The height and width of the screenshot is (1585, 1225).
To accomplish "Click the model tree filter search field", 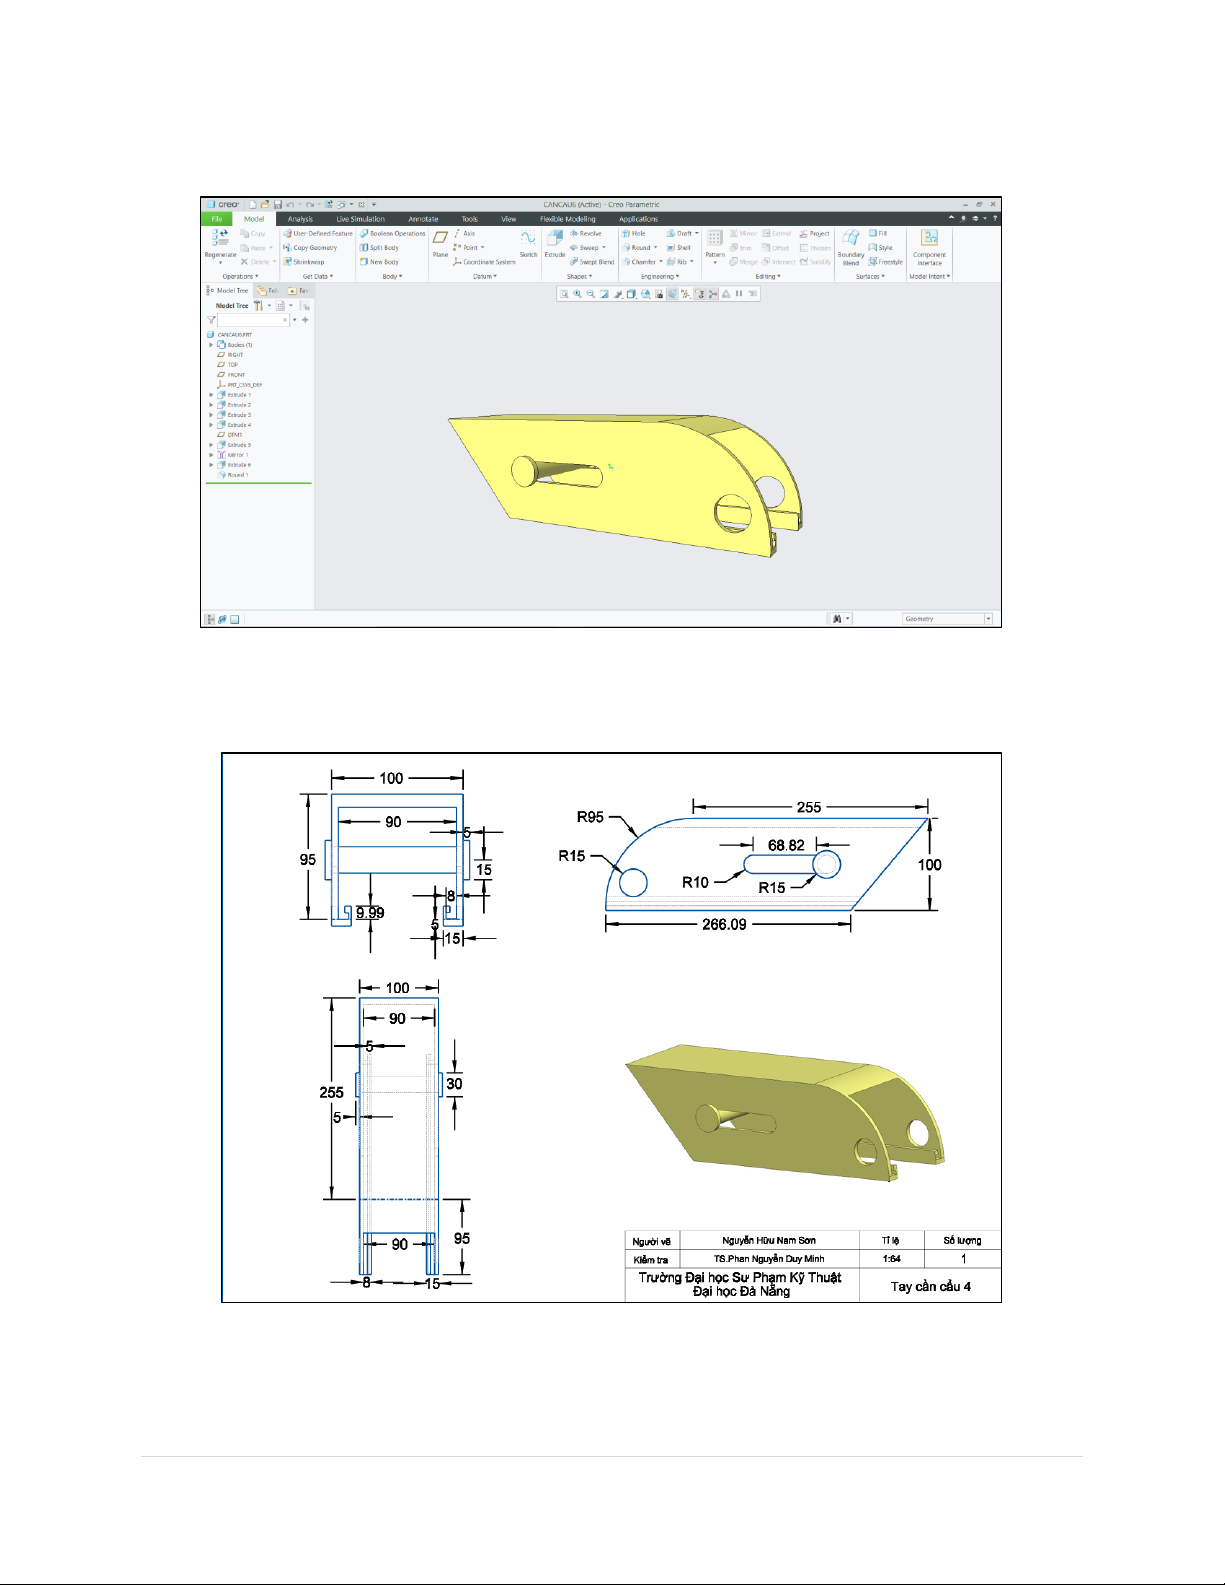I will [252, 320].
